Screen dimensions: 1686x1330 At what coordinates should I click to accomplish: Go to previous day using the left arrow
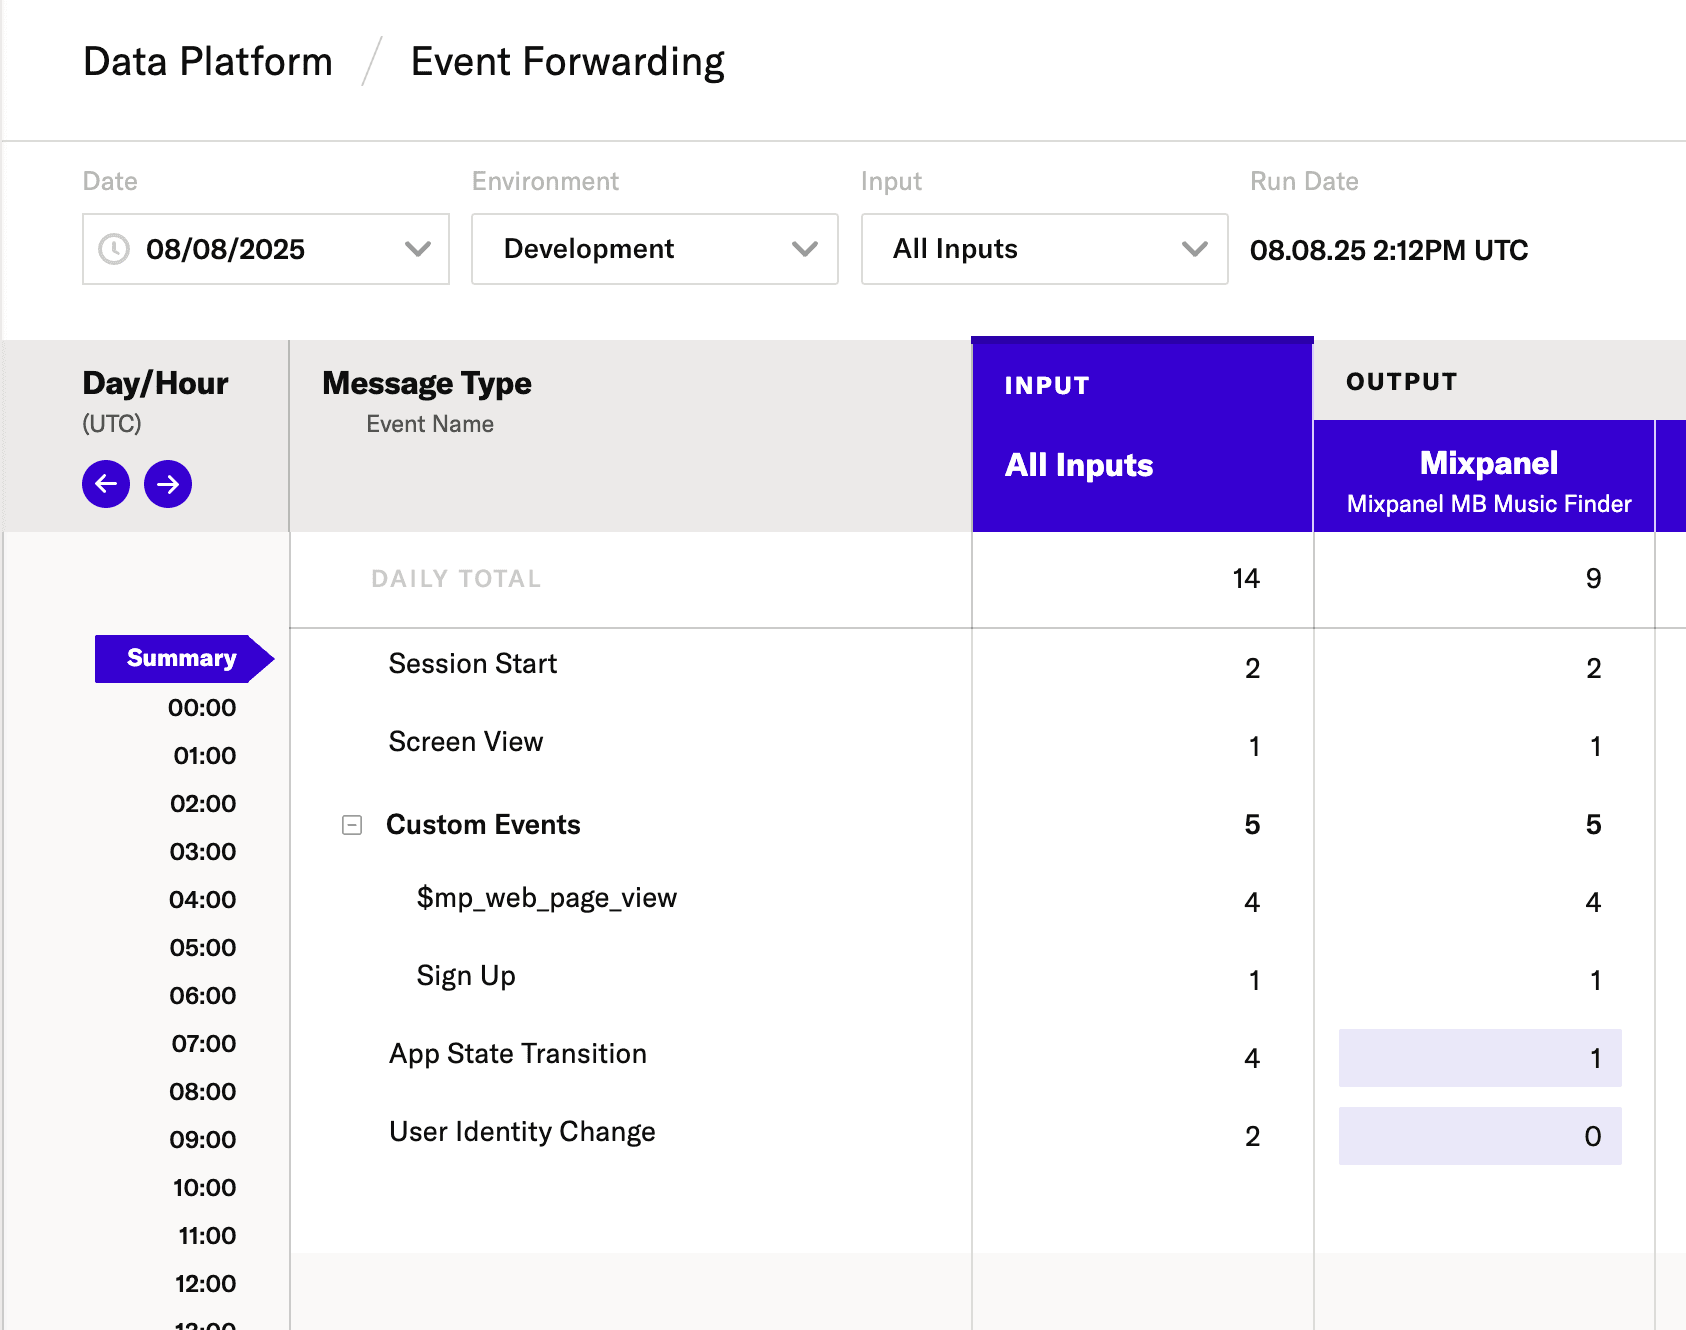106,483
